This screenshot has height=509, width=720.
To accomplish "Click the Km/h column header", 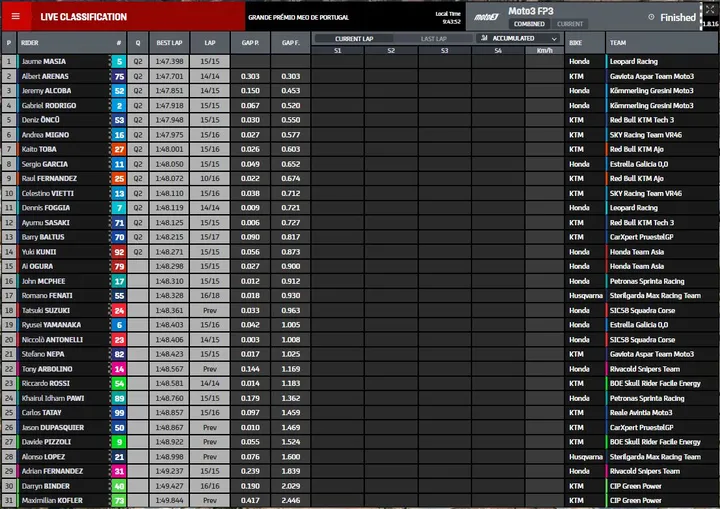I will coord(545,50).
